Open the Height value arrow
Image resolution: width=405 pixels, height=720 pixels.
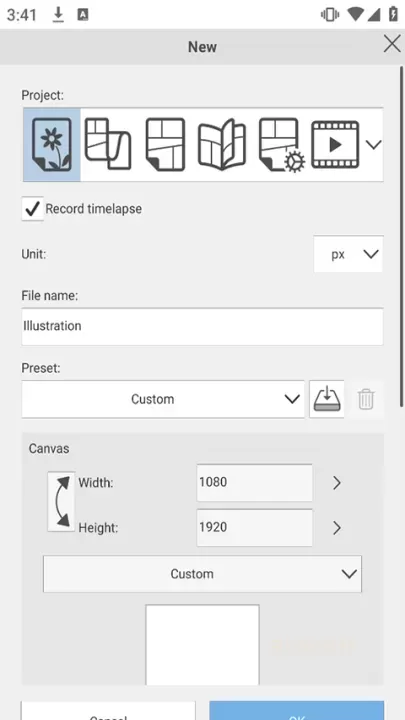pyautogui.click(x=337, y=528)
